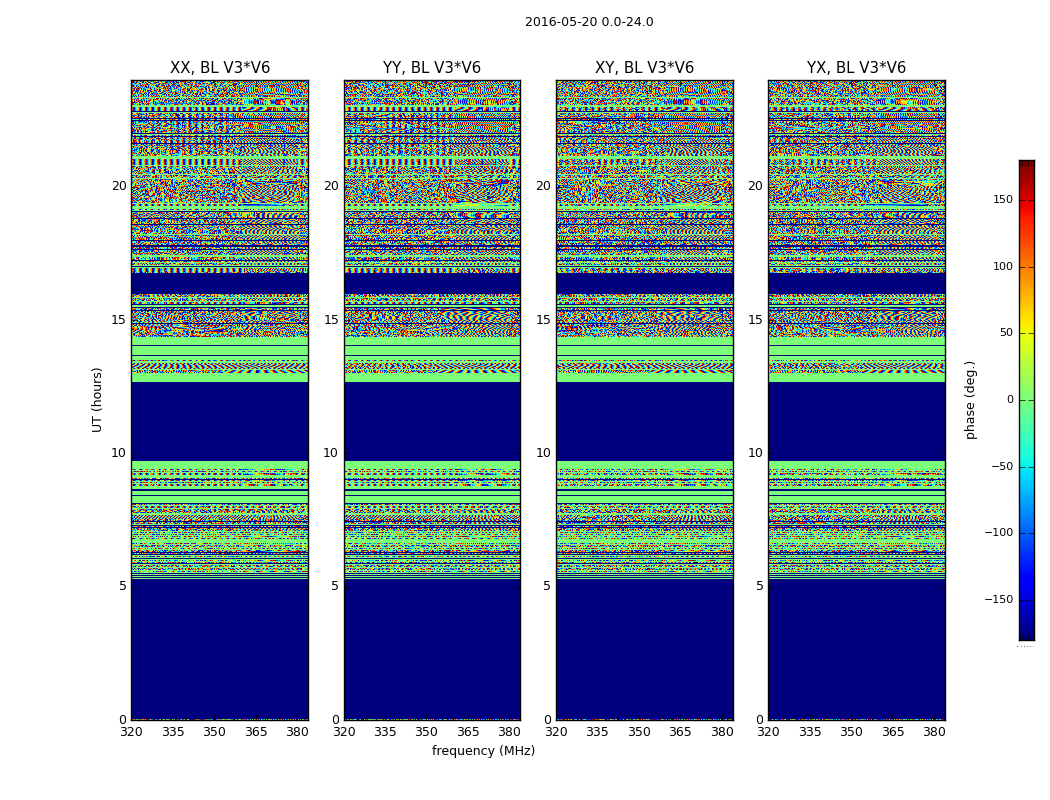Screen dimensions: 1050x800
Task: Click the XY, BL V3*V6 subplot title
Action: point(644,68)
